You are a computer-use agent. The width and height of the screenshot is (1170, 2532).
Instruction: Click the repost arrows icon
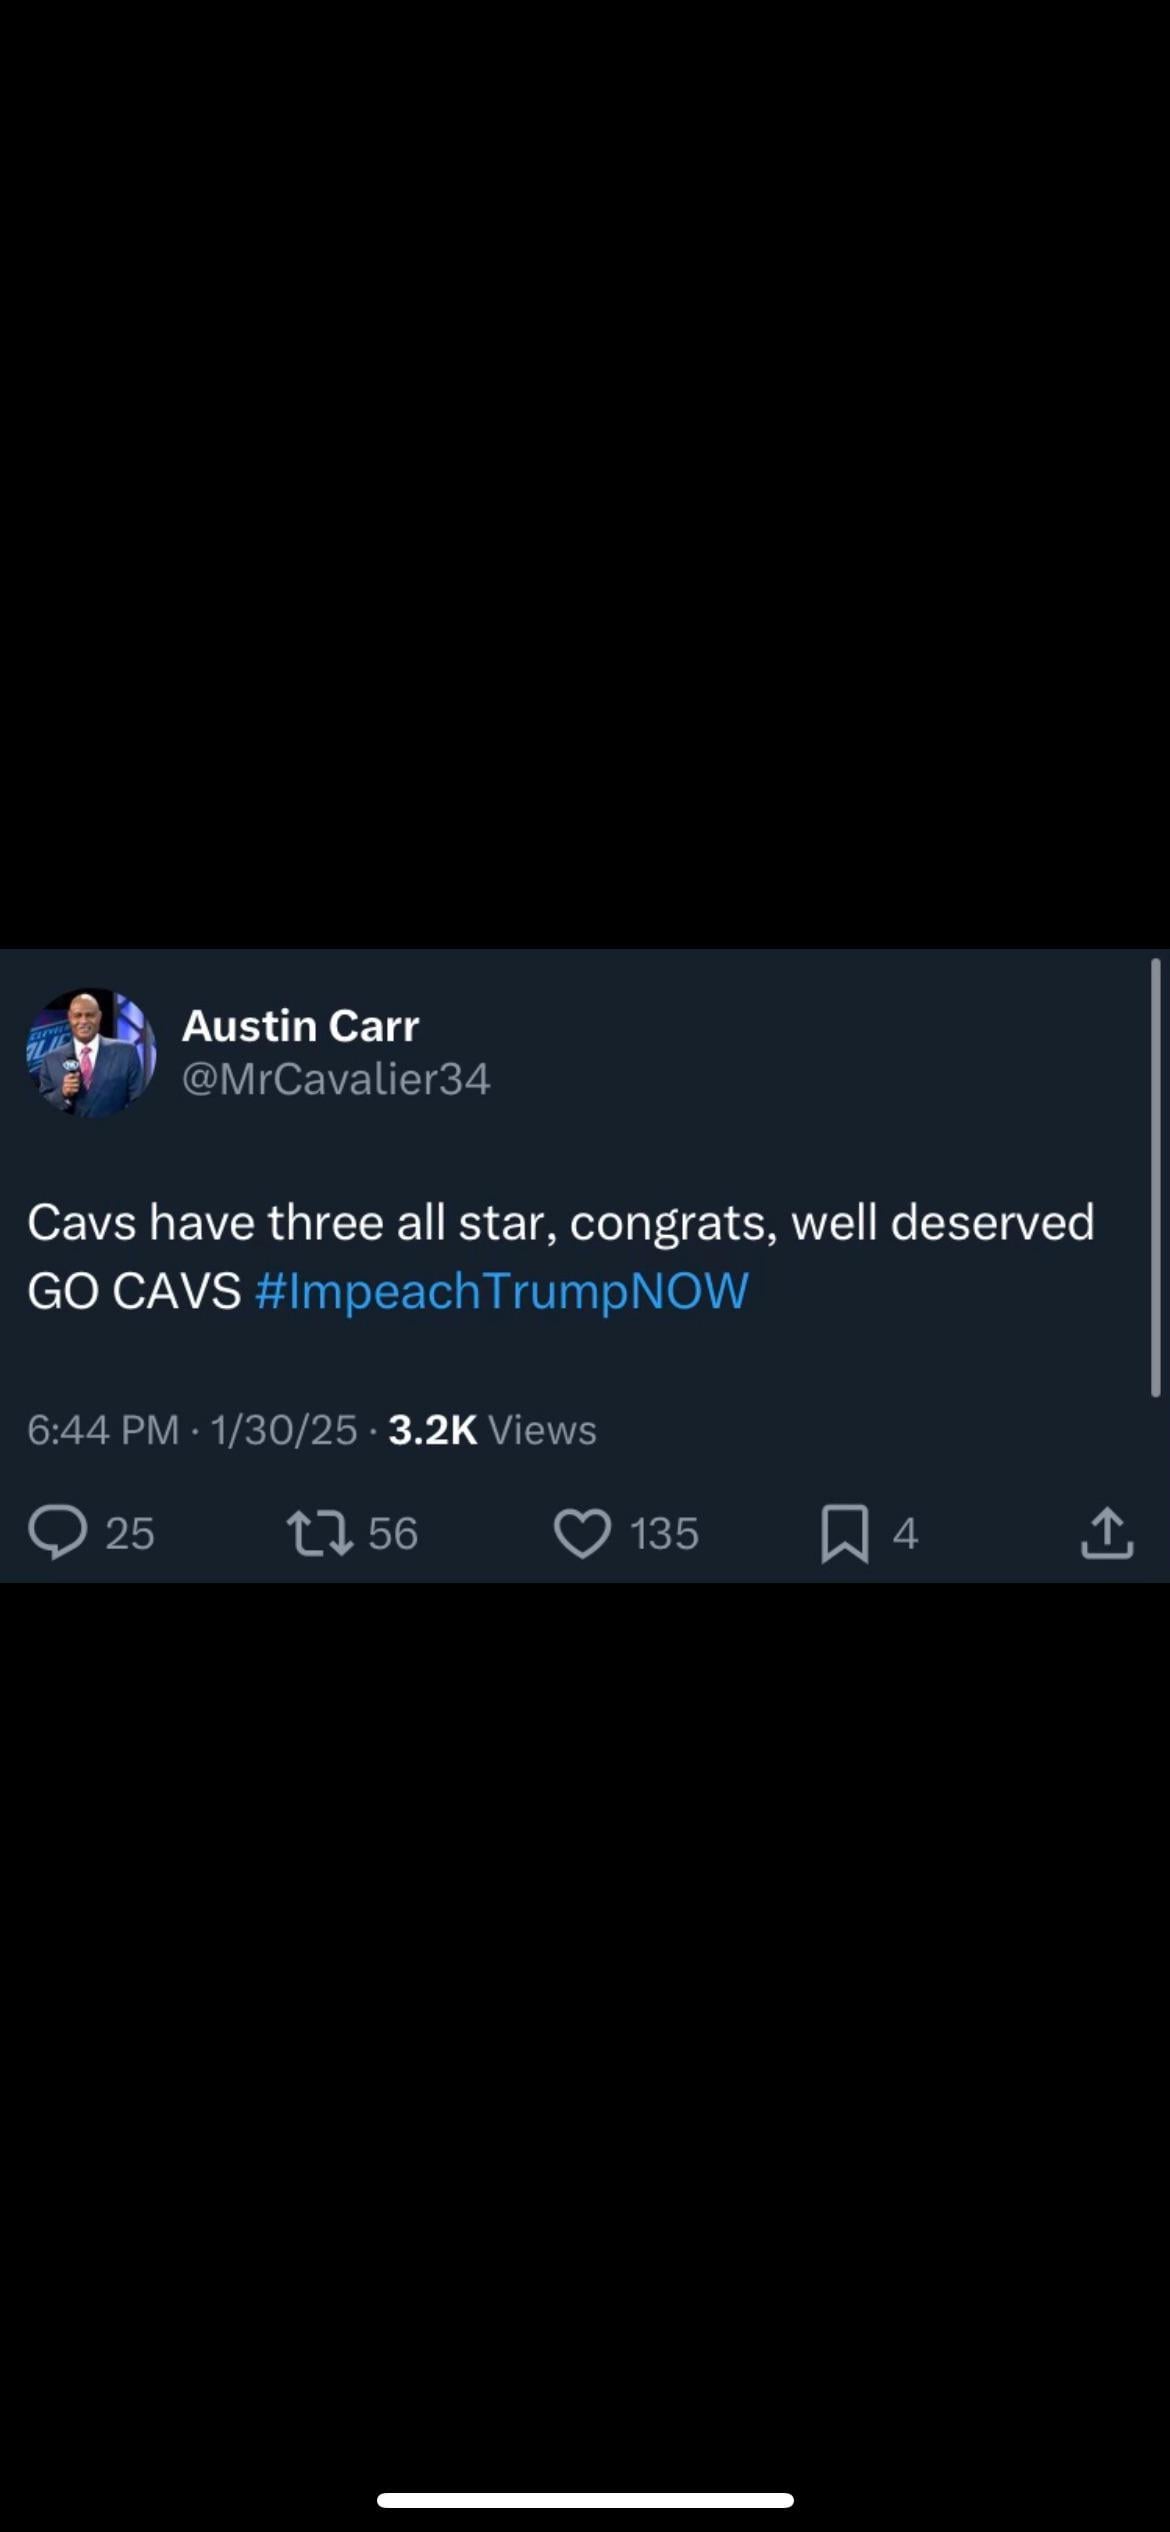point(319,1533)
